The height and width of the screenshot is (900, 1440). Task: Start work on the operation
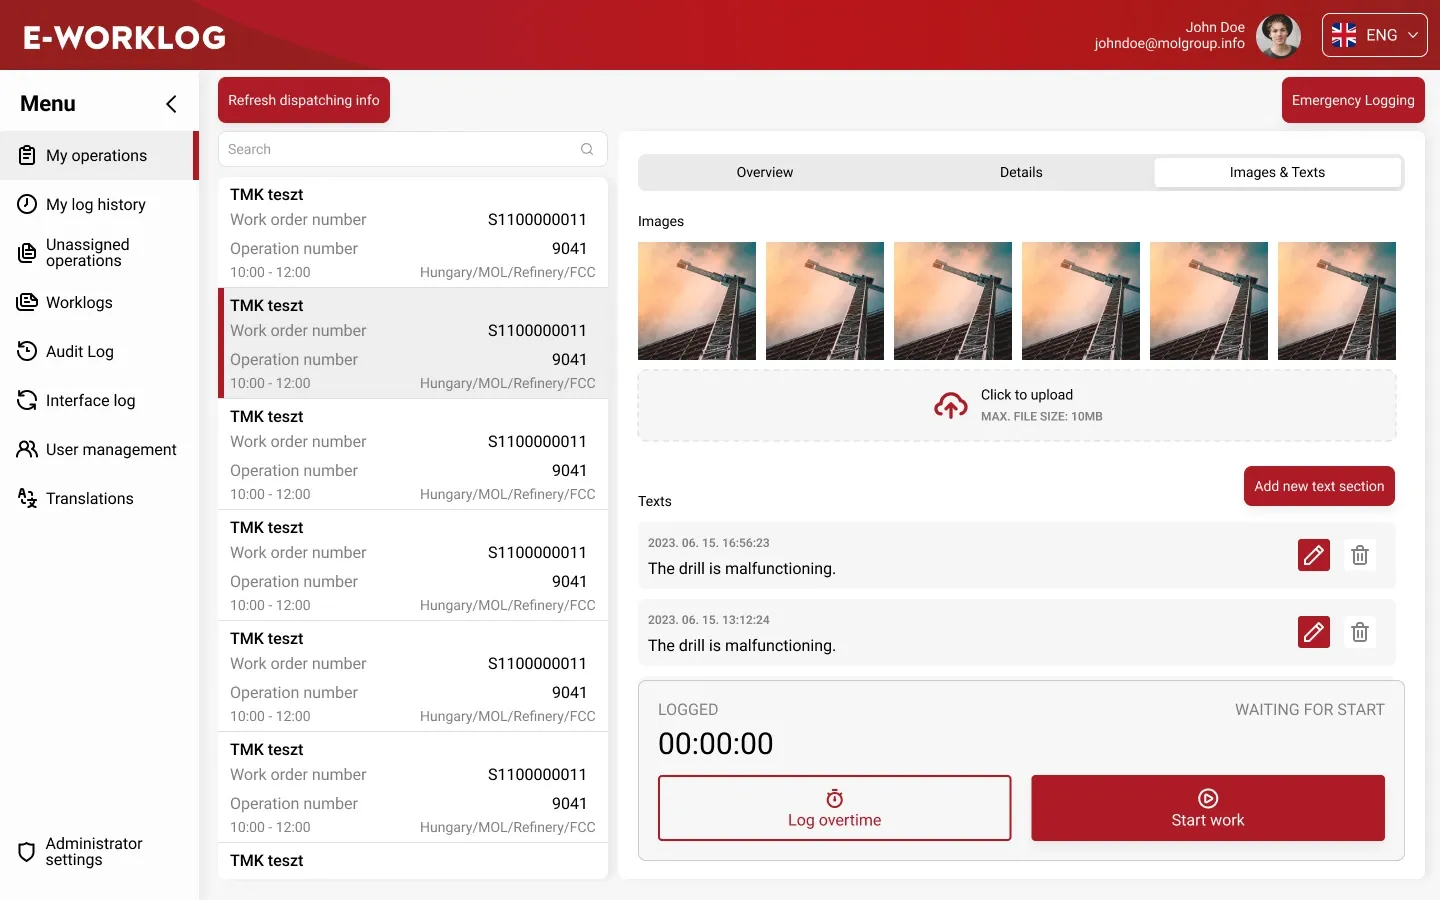pyautogui.click(x=1208, y=808)
